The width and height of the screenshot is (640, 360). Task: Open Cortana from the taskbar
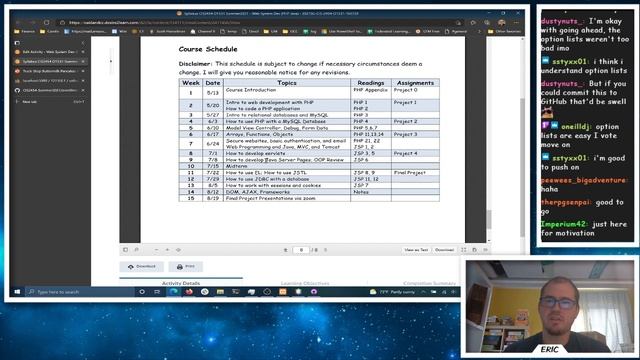[x=142, y=292]
